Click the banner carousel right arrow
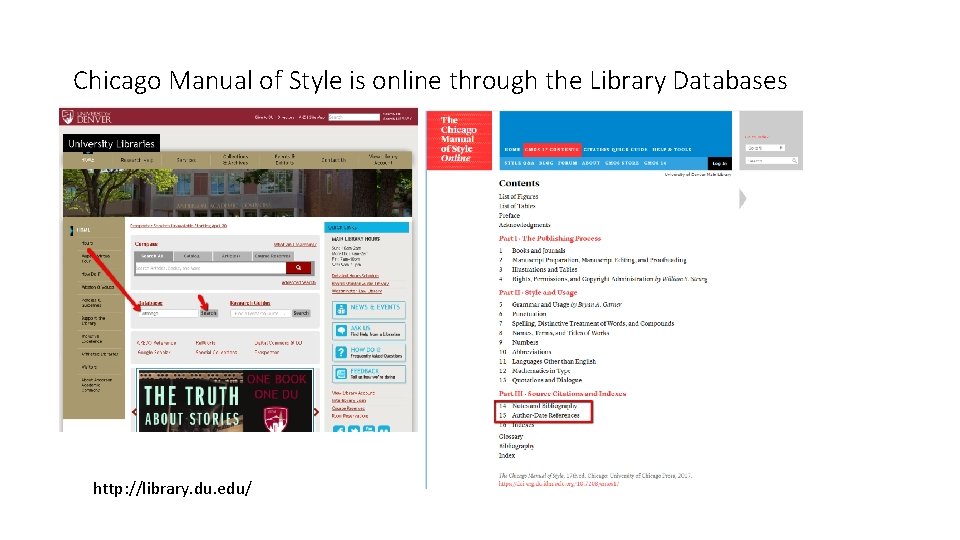 point(317,412)
